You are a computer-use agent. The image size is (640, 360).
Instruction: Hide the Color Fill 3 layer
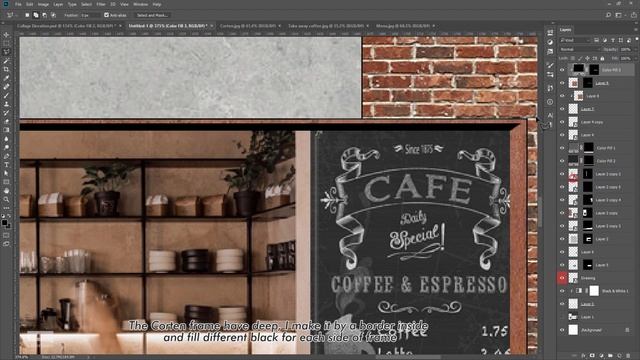pos(562,70)
